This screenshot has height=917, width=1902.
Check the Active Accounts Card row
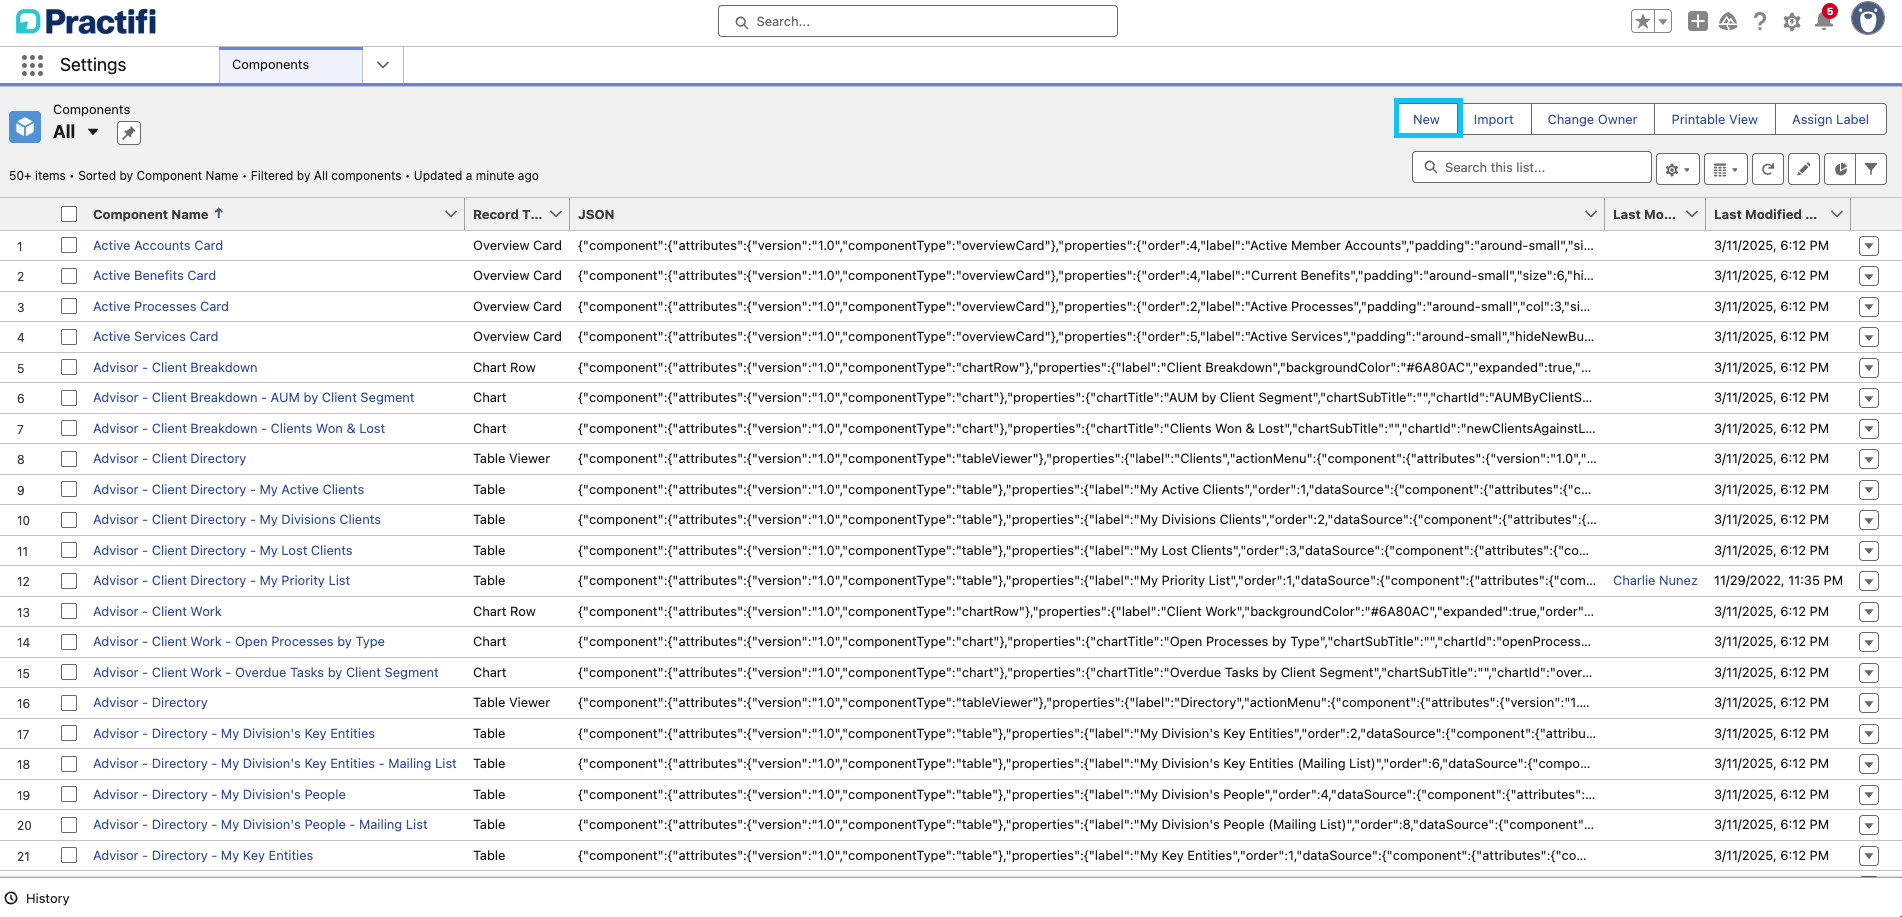69,245
